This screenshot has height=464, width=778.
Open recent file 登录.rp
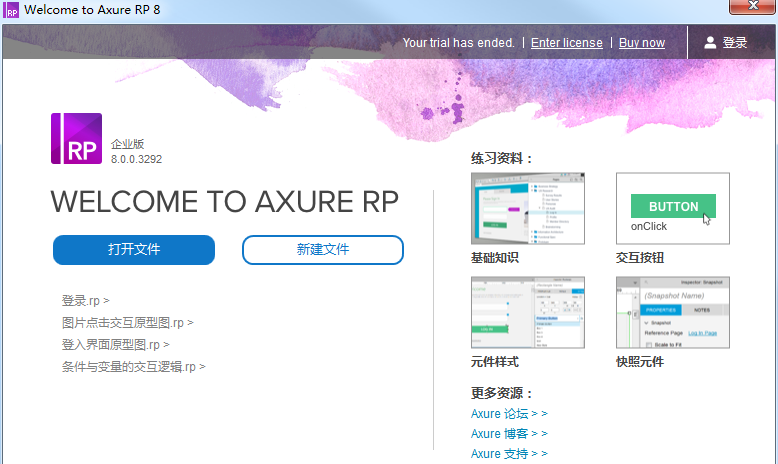coord(85,301)
